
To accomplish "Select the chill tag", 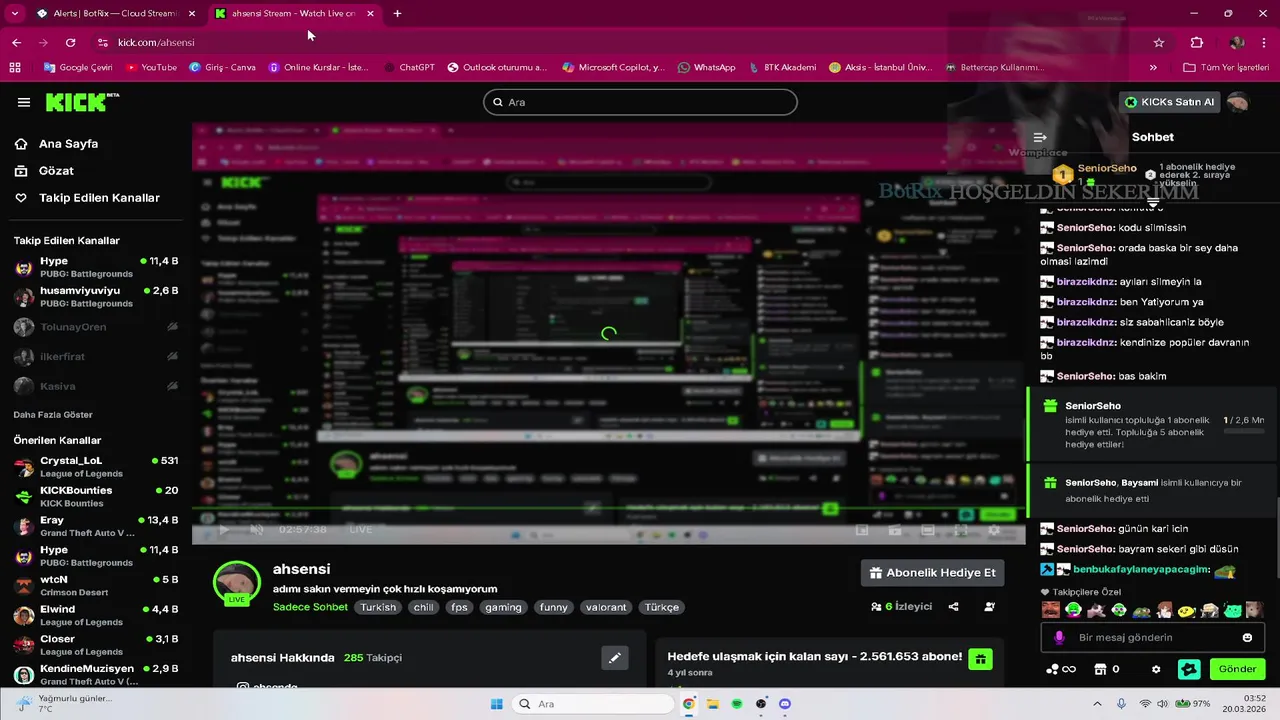I will click(x=424, y=607).
